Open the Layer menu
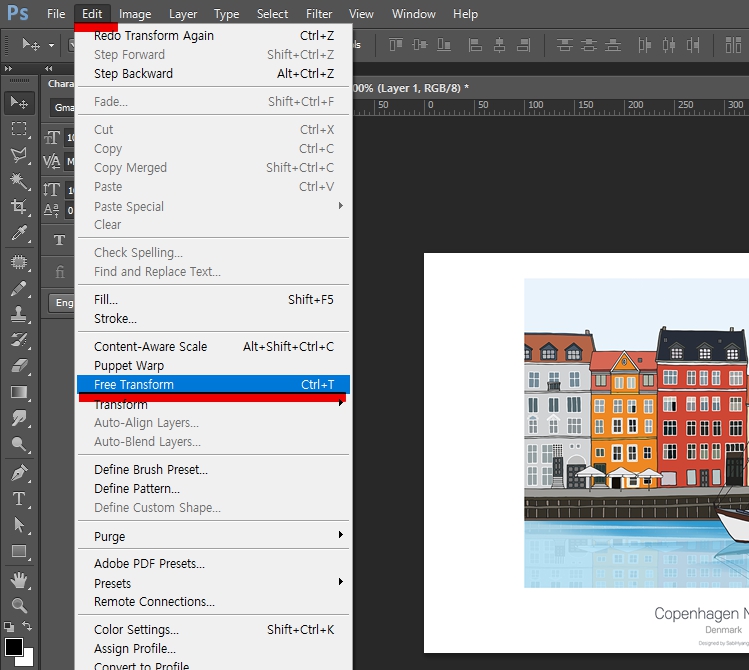 183,14
